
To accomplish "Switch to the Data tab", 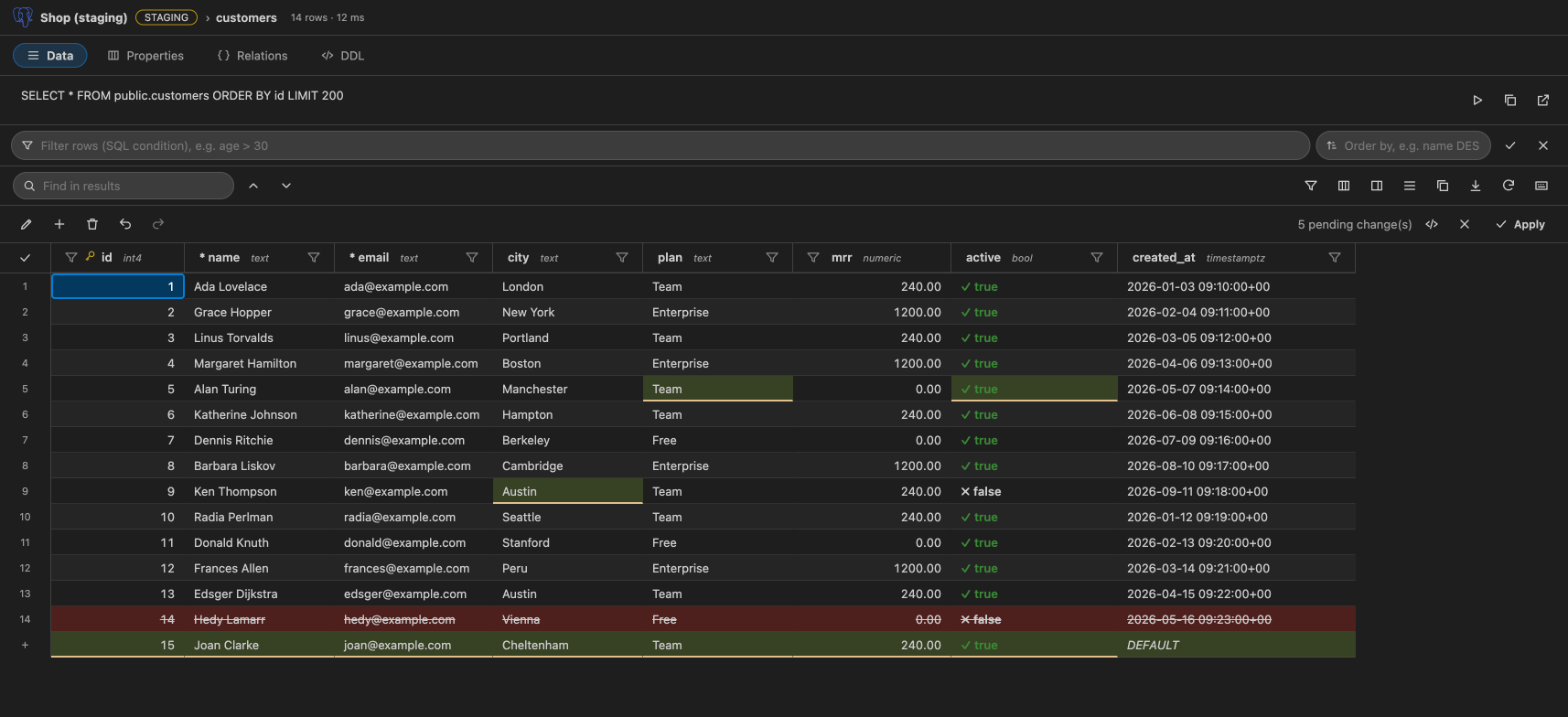I will (x=50, y=56).
